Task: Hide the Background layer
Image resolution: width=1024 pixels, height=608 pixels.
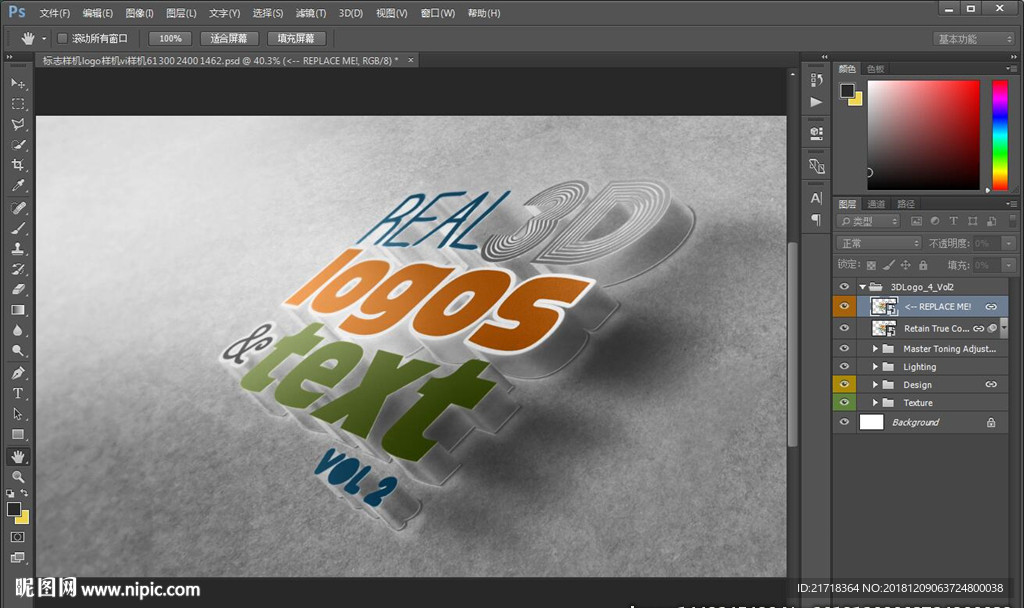Action: coord(844,422)
